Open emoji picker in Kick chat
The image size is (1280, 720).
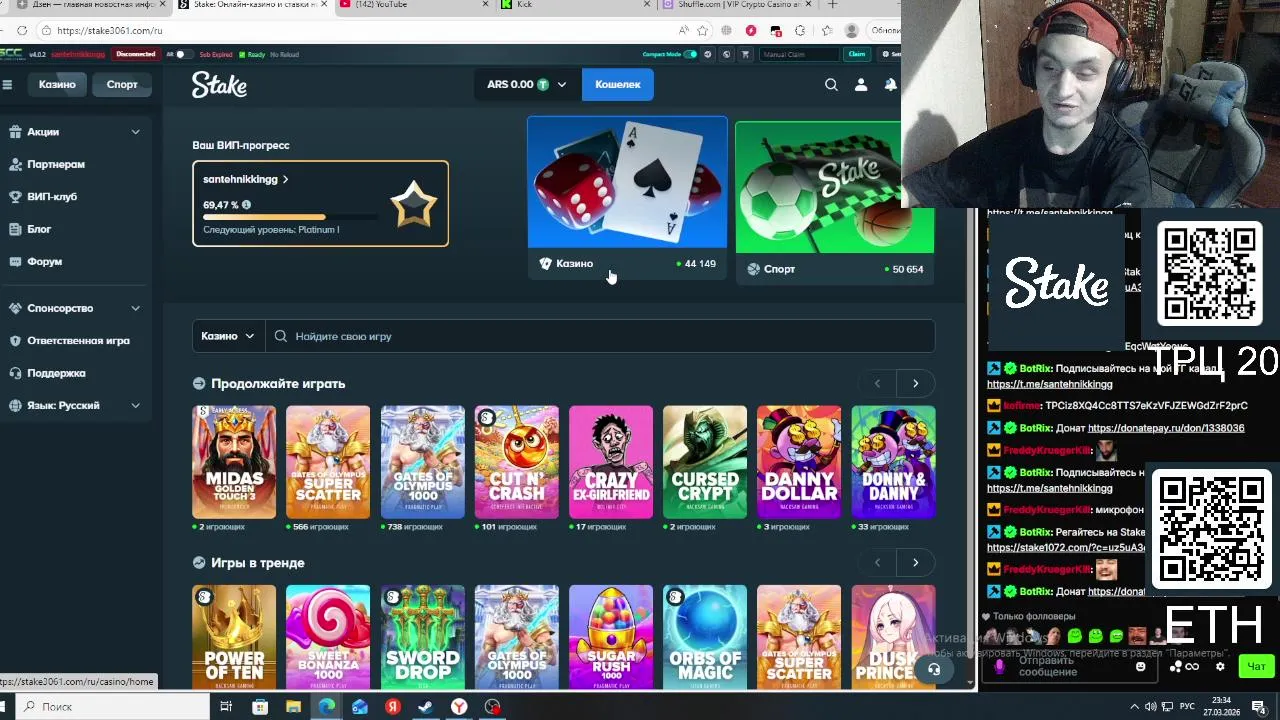coord(1140,666)
